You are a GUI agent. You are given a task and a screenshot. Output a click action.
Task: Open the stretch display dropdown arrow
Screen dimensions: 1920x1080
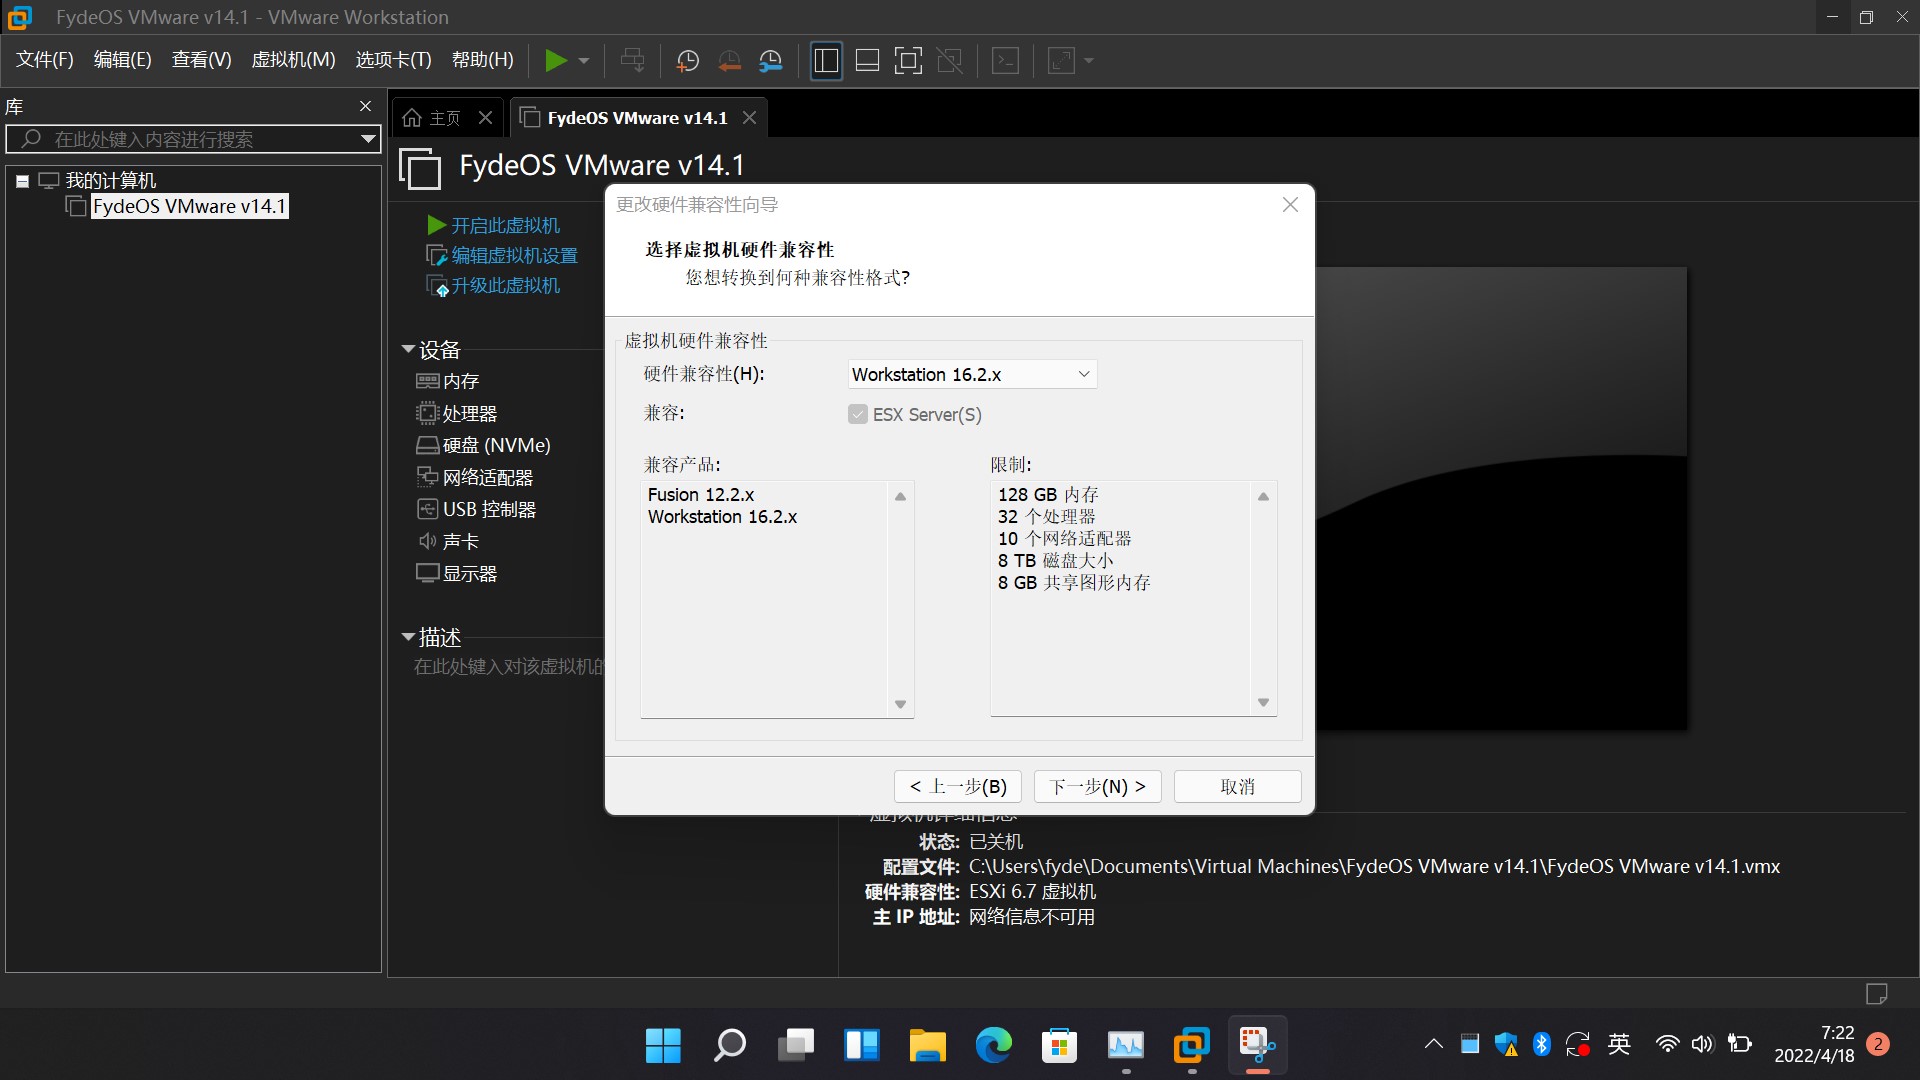coord(1089,61)
